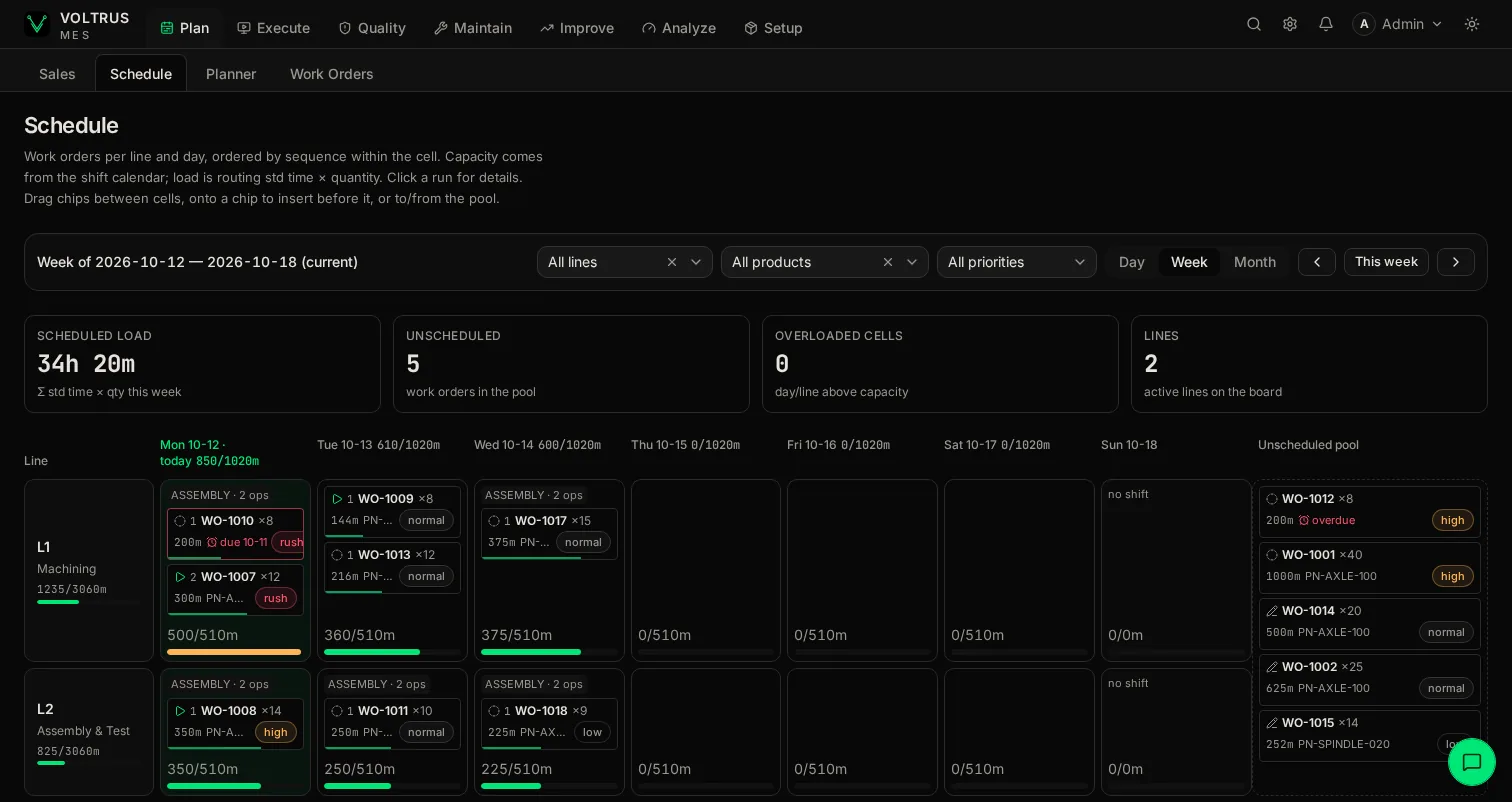Viewport: 1512px width, 802px height.
Task: Open work order WO-1010 chip
Action: pyautogui.click(x=235, y=533)
